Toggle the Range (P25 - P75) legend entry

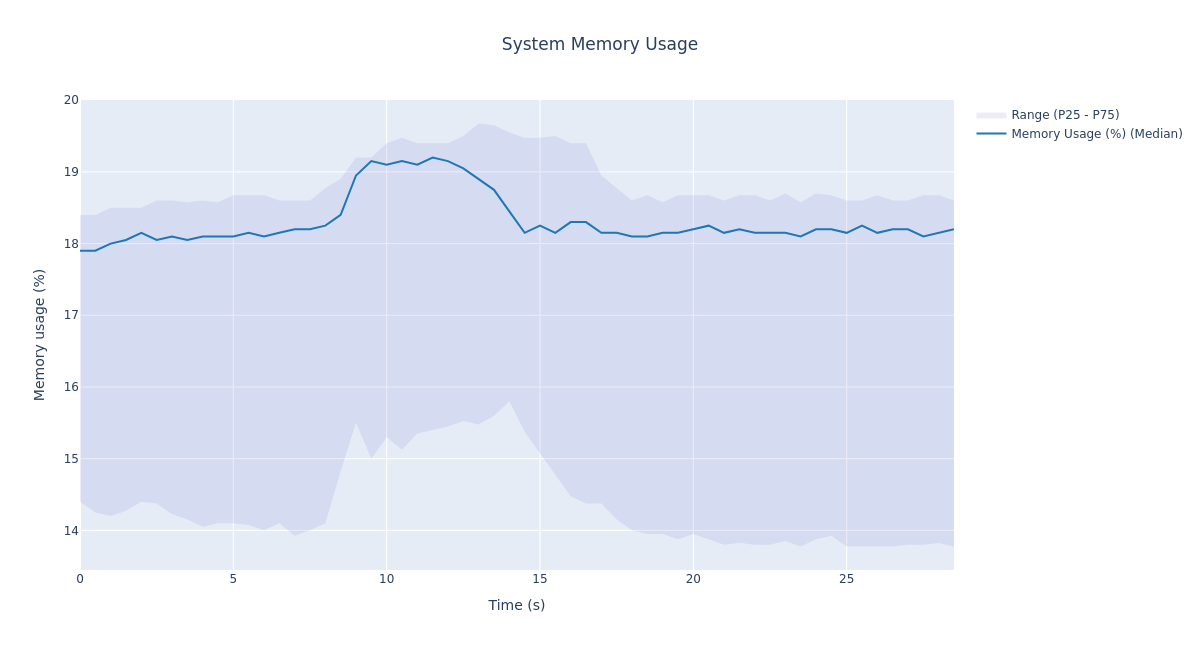1064,115
